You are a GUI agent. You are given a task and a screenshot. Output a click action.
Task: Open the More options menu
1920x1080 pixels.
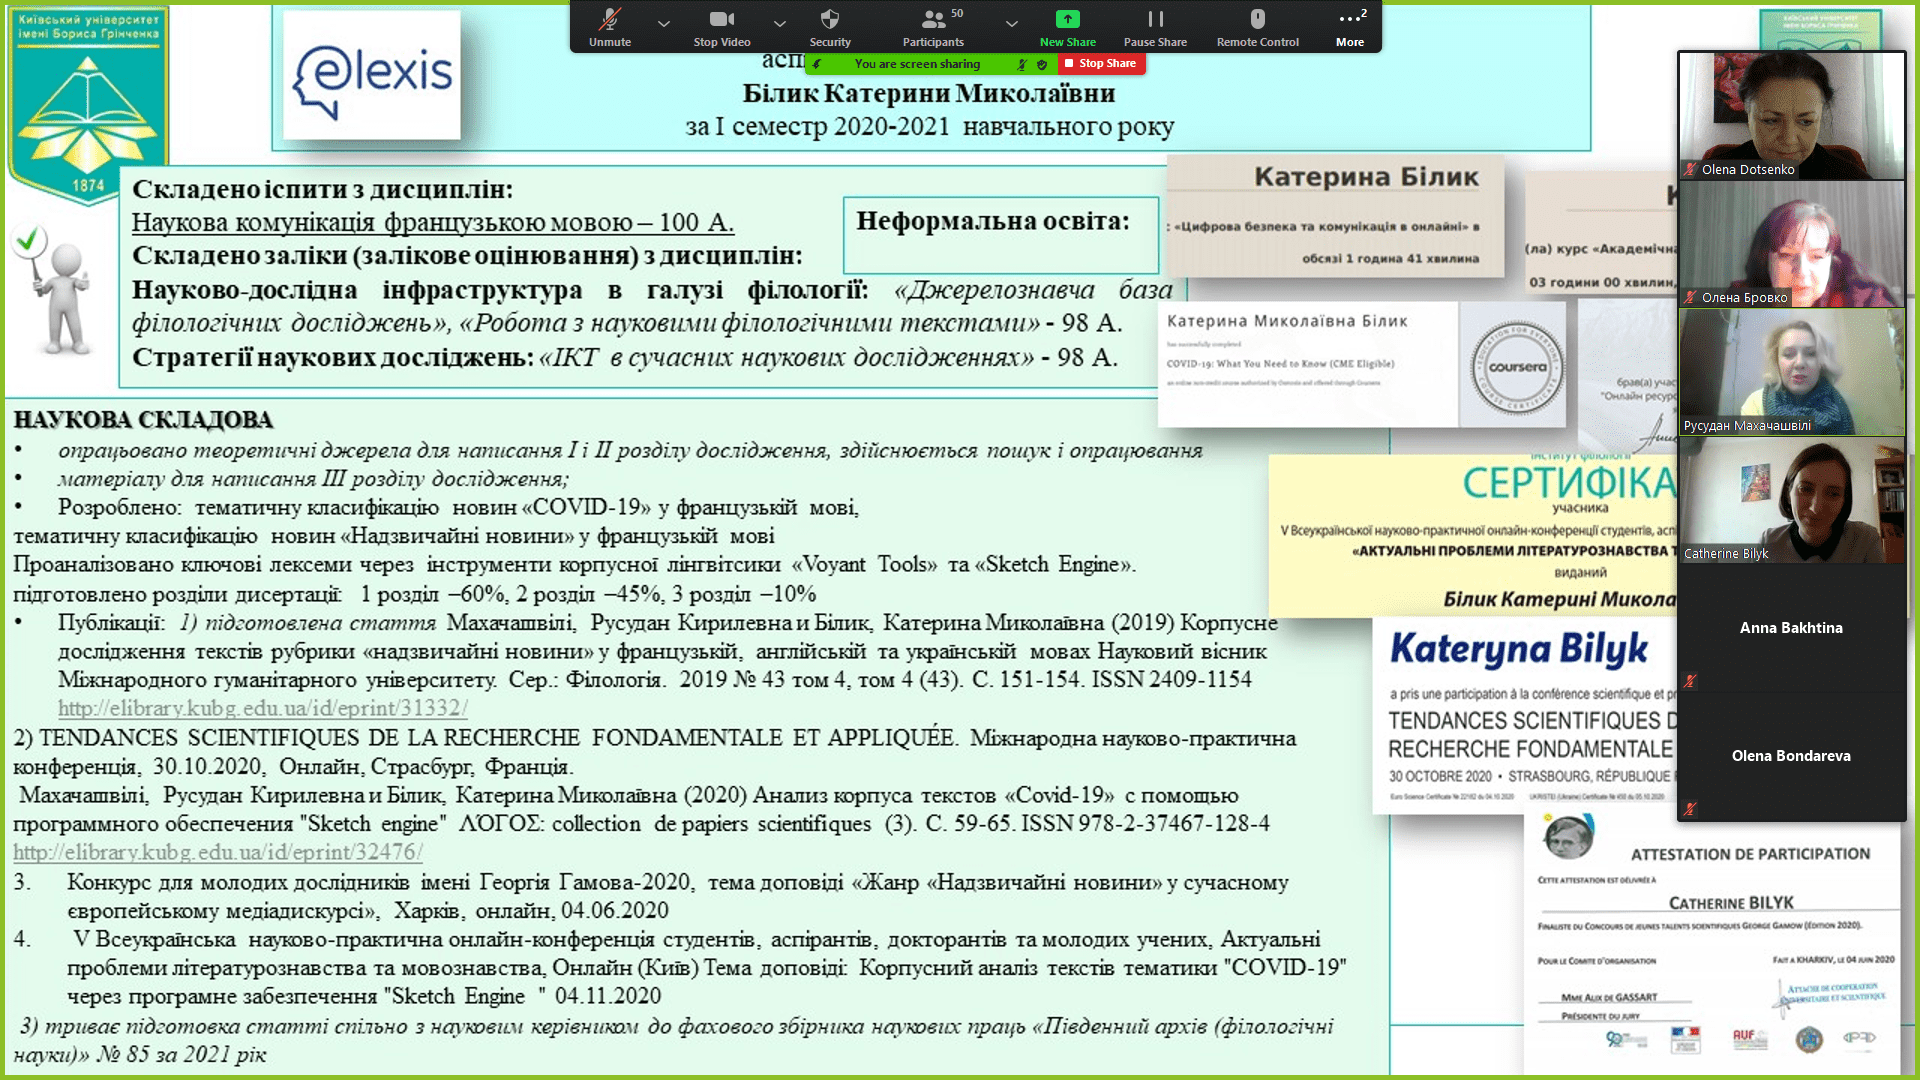(1349, 20)
